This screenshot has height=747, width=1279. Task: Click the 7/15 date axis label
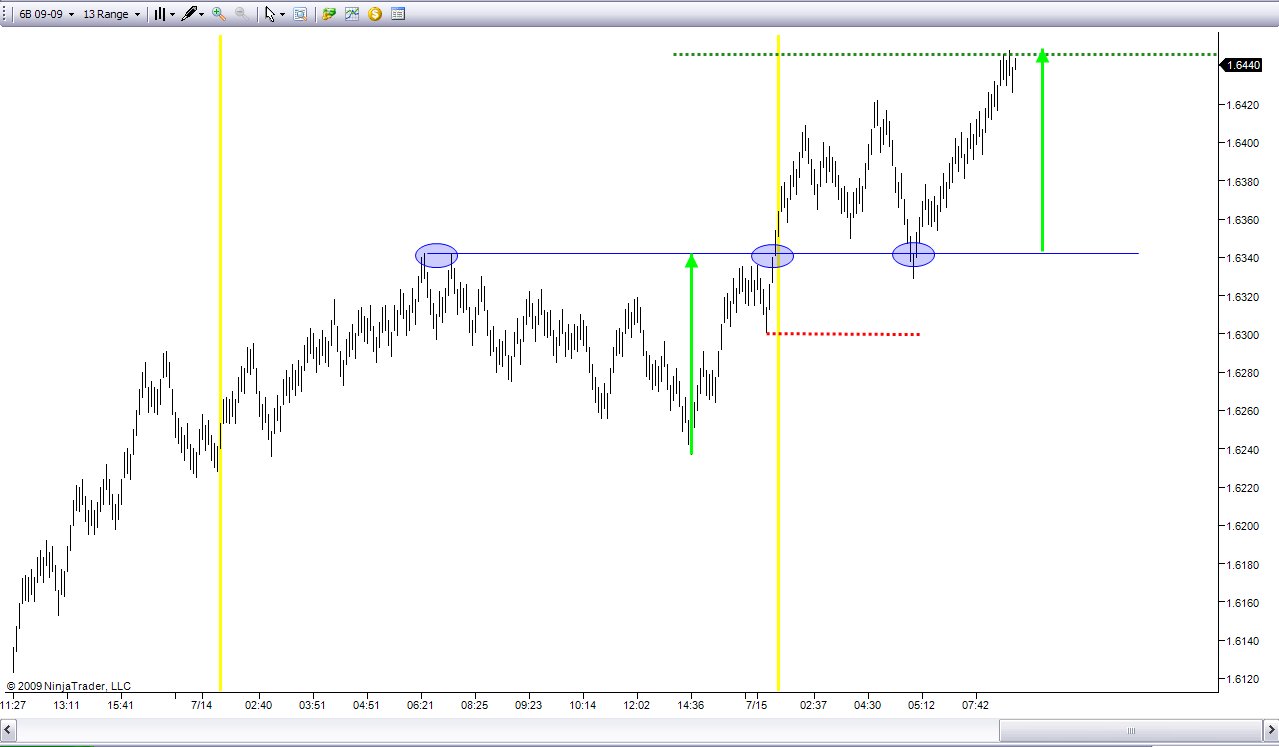[x=757, y=705]
